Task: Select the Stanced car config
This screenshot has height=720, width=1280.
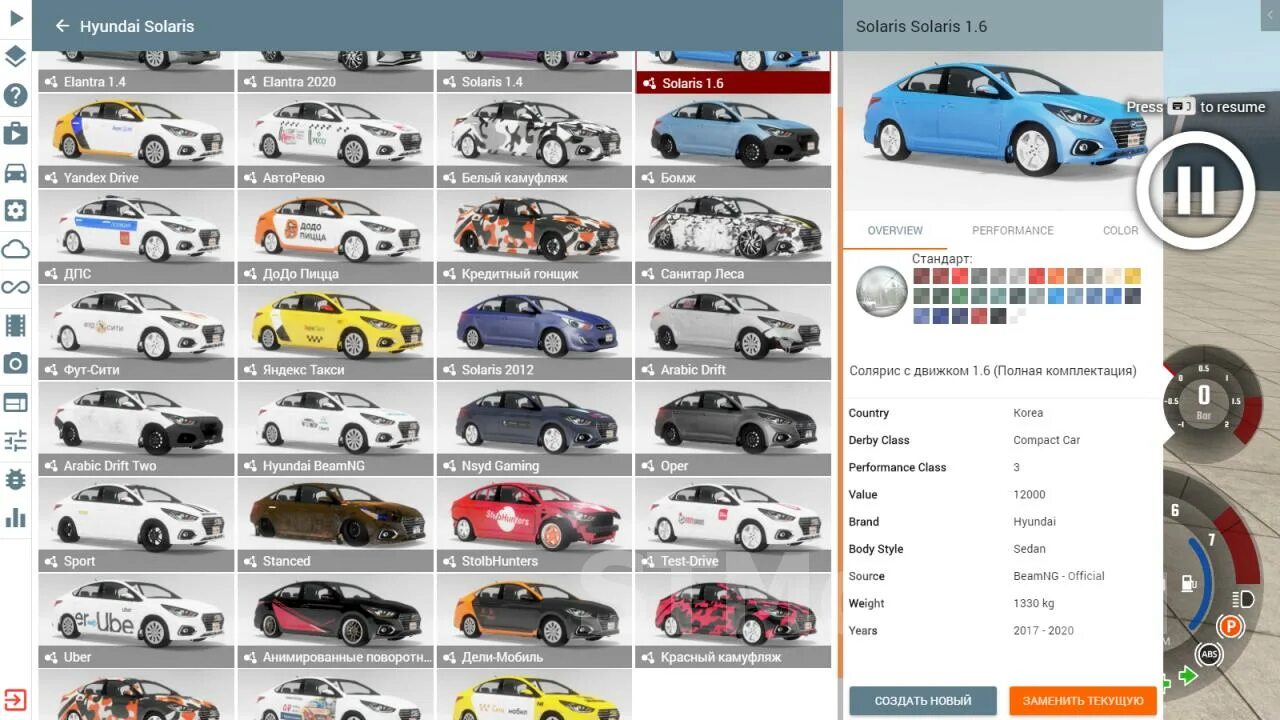Action: [x=335, y=525]
